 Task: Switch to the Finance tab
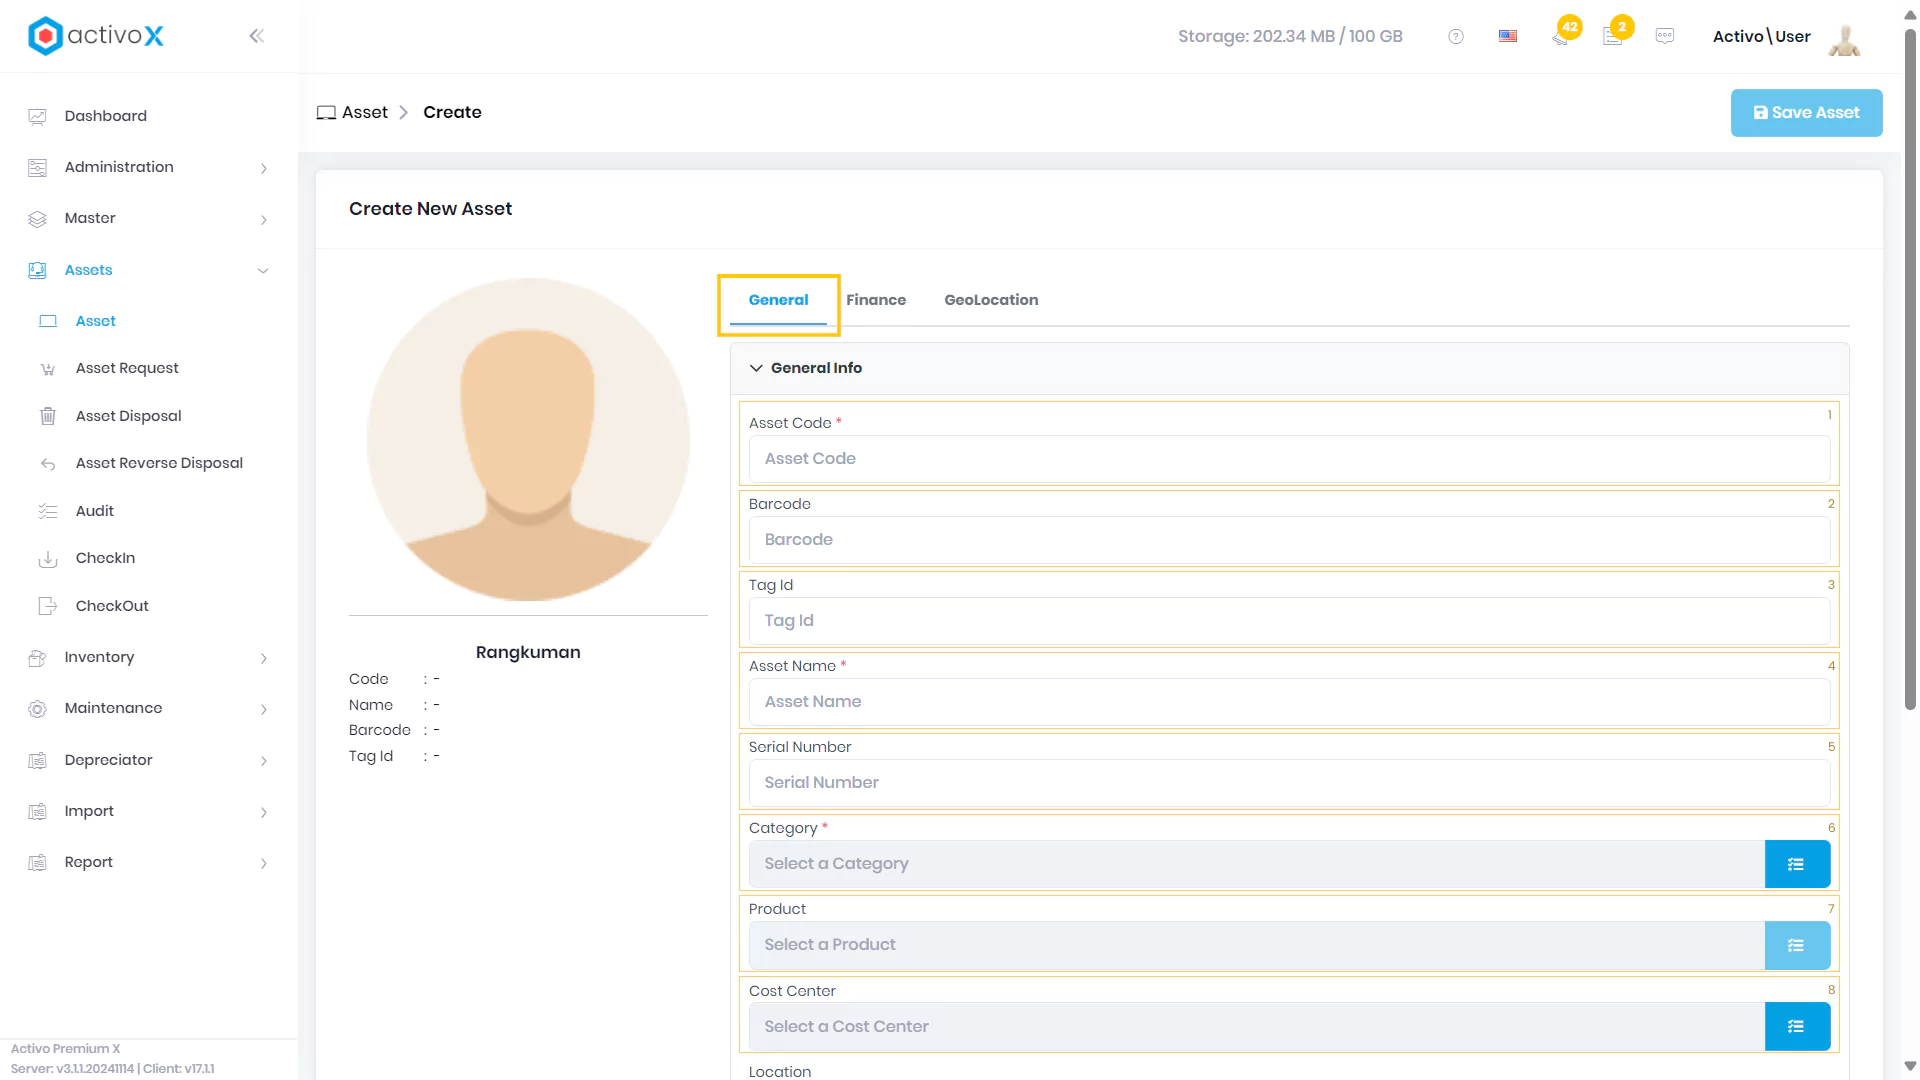point(876,300)
